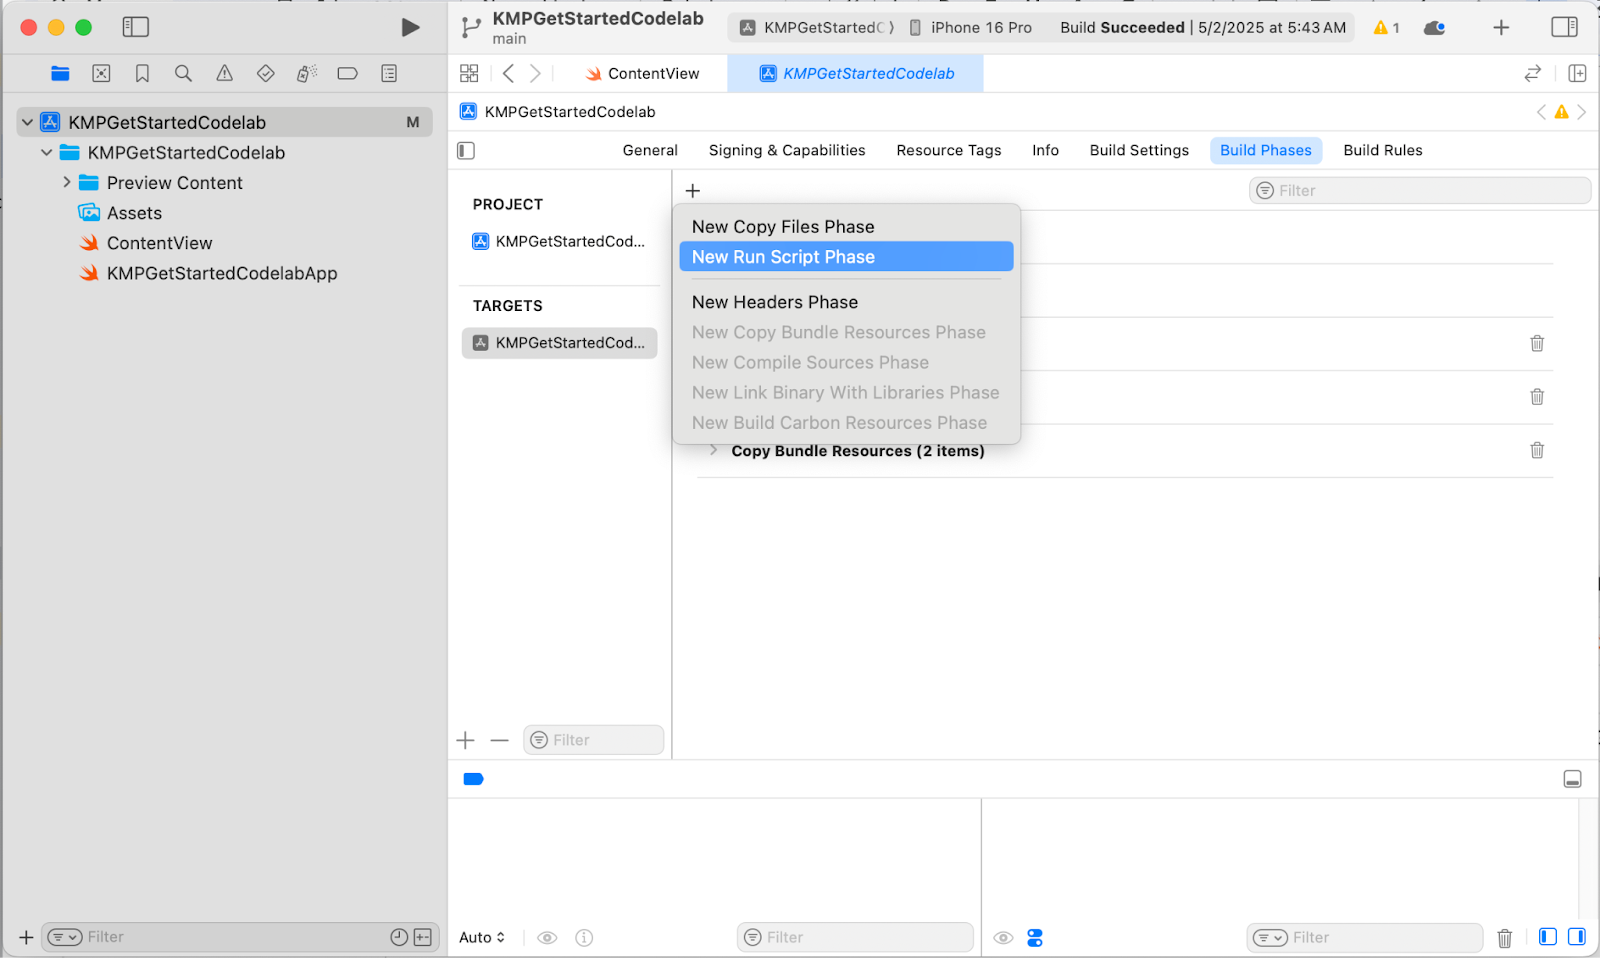Click the add editor split icon

coord(1577,73)
